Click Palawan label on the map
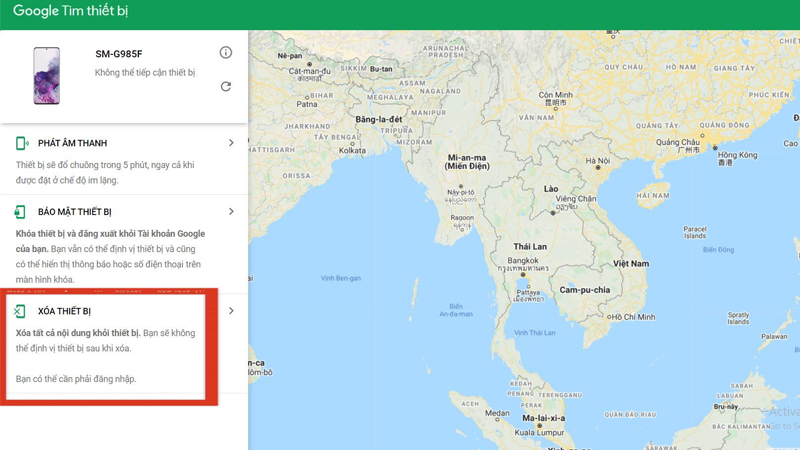This screenshot has width=800, height=450. [x=774, y=336]
